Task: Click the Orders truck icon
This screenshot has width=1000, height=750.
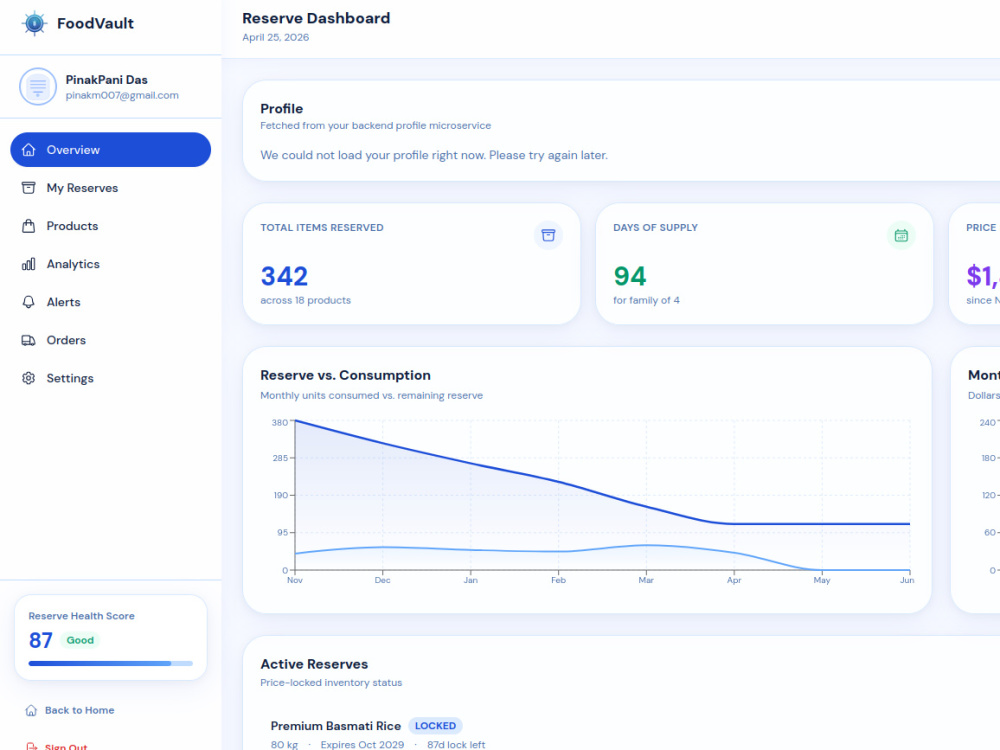Action: [29, 340]
